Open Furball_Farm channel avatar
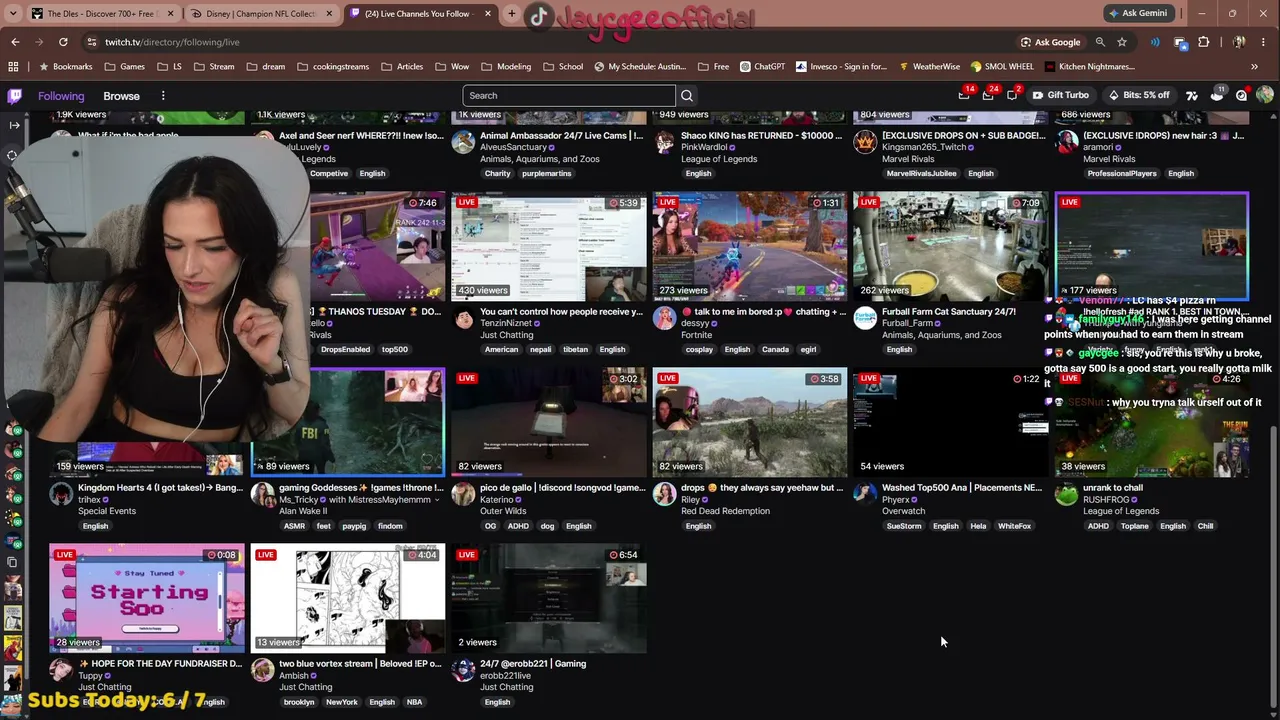 (x=865, y=318)
